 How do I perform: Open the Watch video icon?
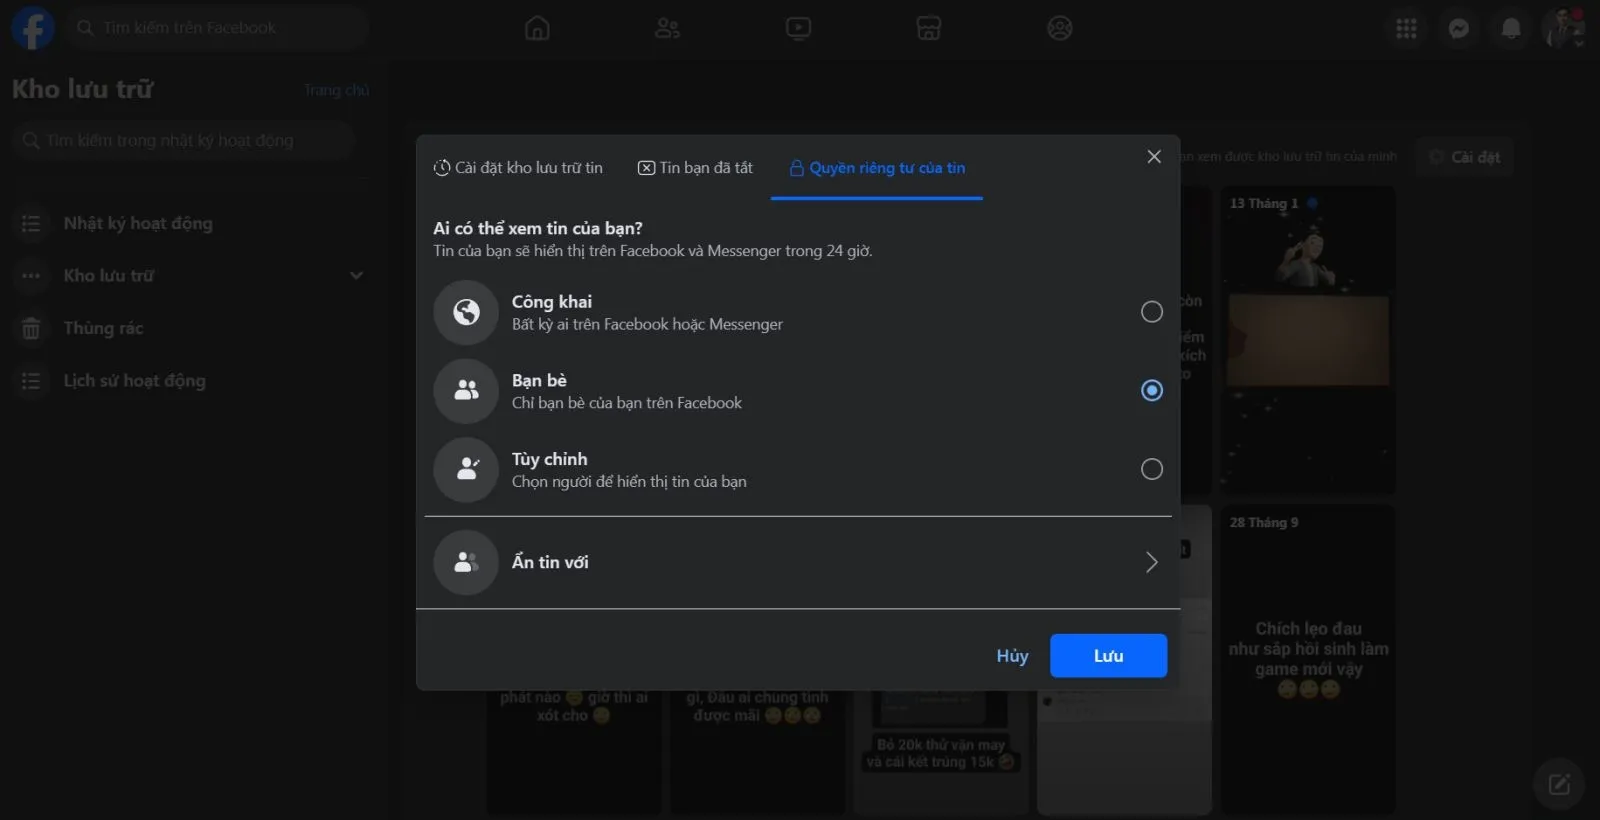pos(798,28)
